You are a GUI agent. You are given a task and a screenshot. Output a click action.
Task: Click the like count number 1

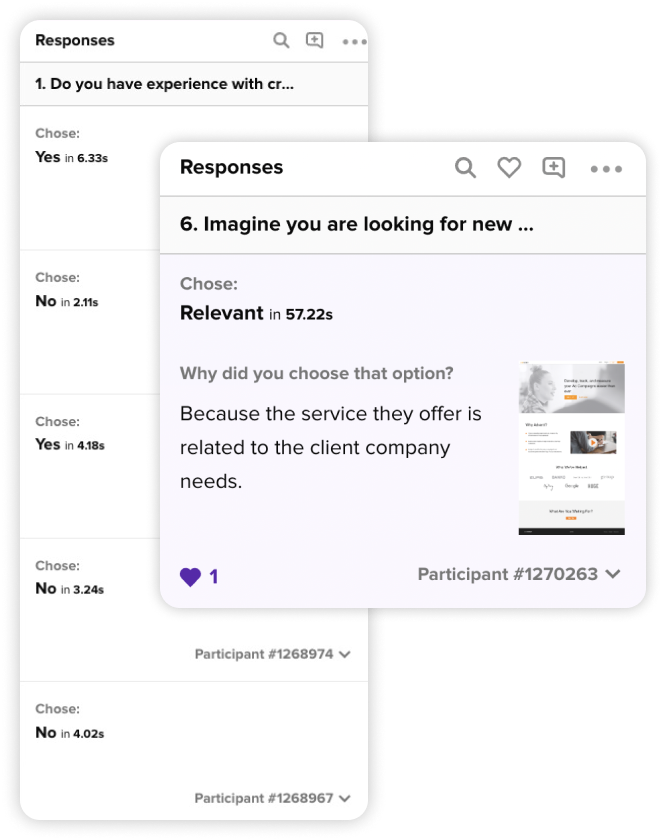pos(214,577)
